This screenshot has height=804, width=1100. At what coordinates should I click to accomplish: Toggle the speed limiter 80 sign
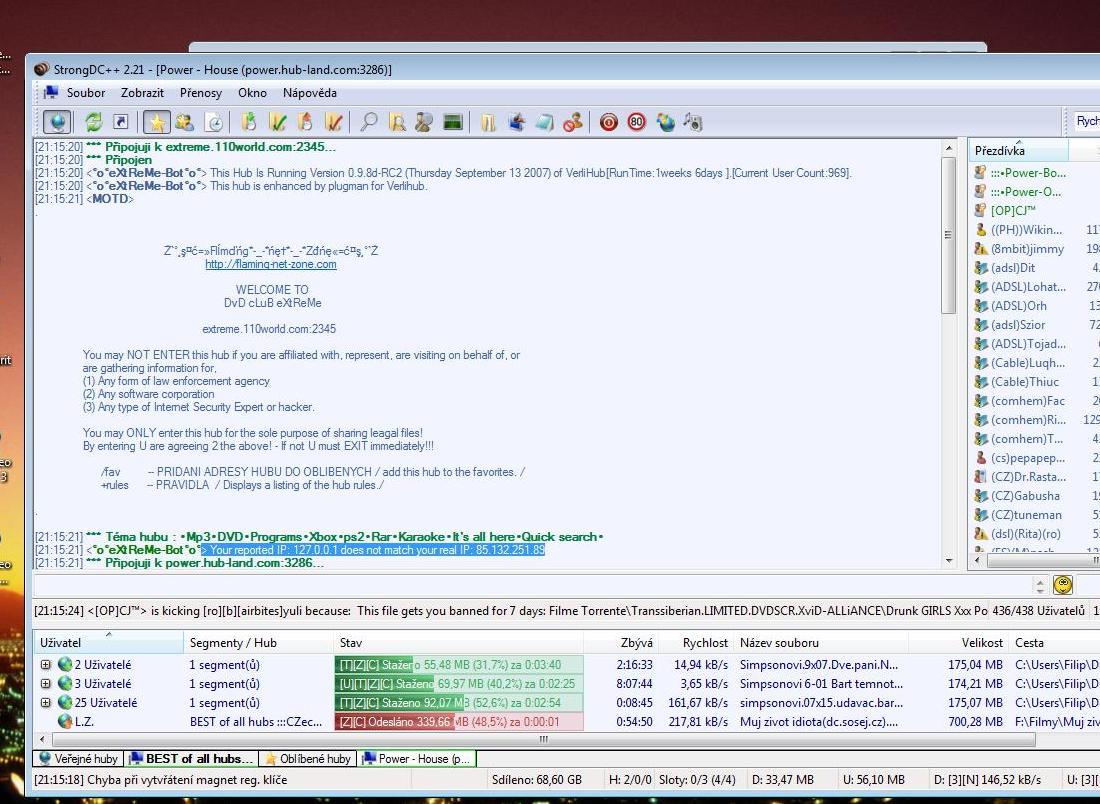click(x=637, y=122)
